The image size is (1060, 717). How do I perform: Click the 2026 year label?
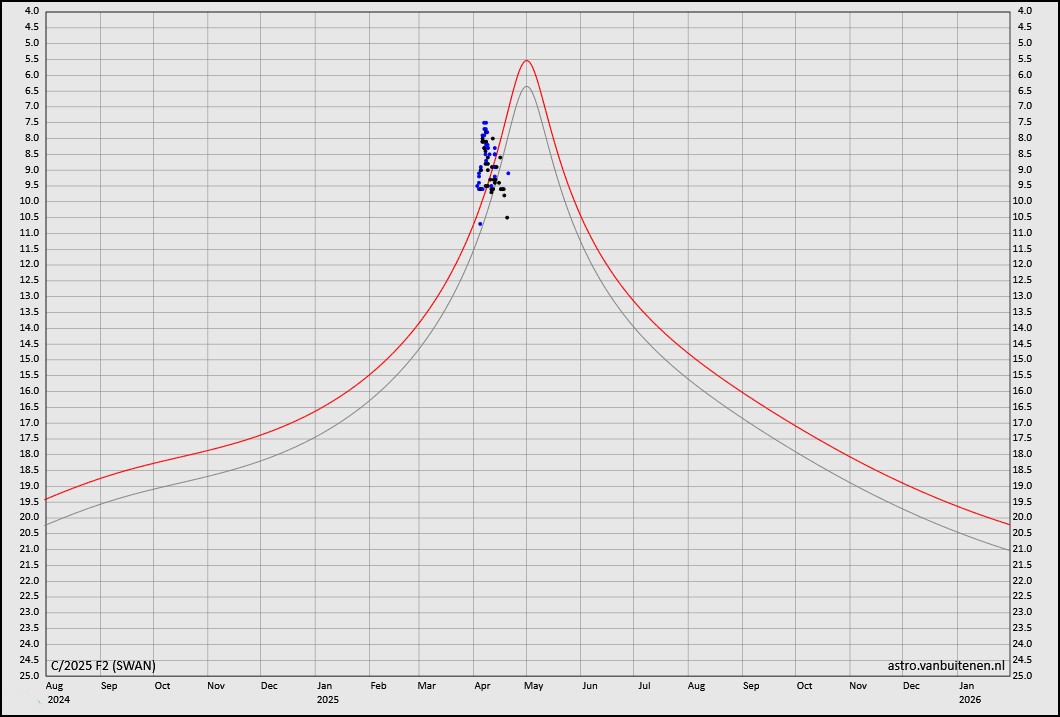click(970, 700)
